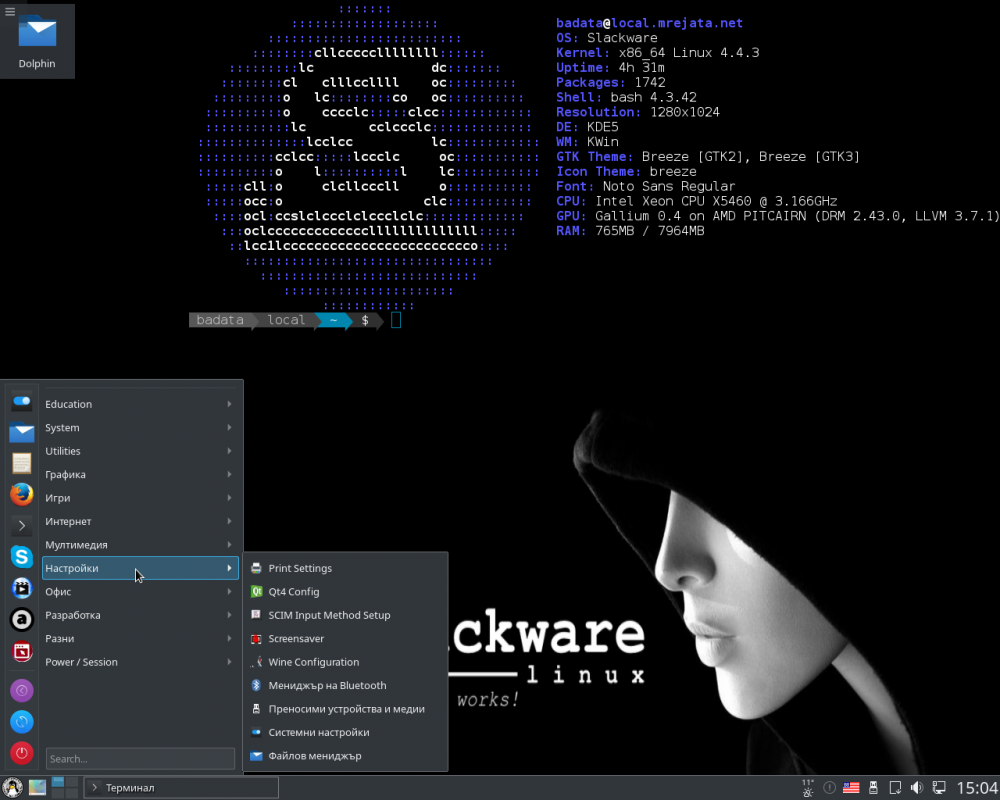Open the penguin application launcher in taskbar
1000x800 pixels.
coord(11,788)
